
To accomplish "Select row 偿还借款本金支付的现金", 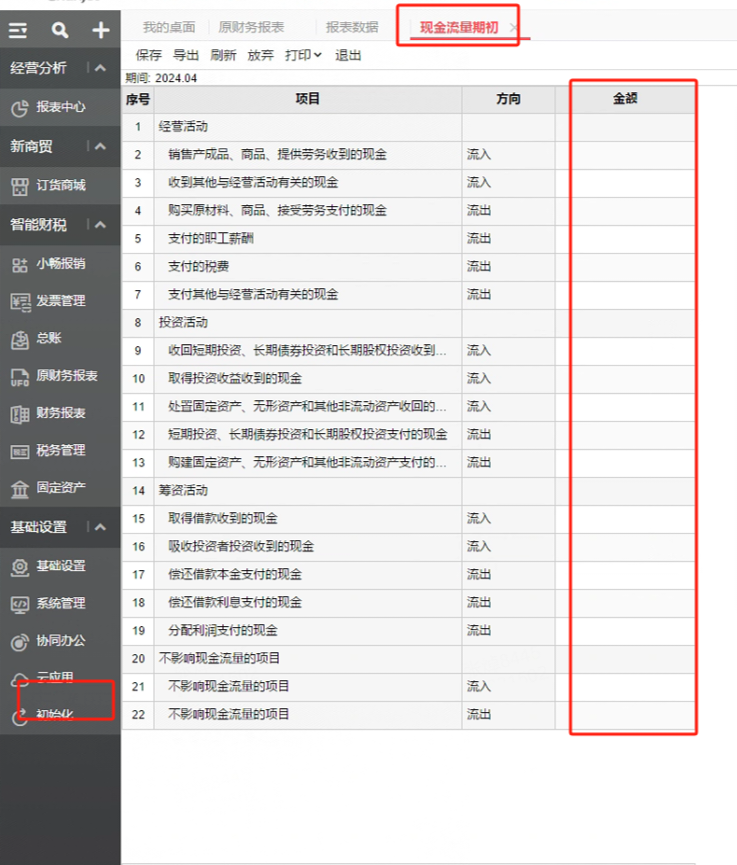I will point(409,575).
